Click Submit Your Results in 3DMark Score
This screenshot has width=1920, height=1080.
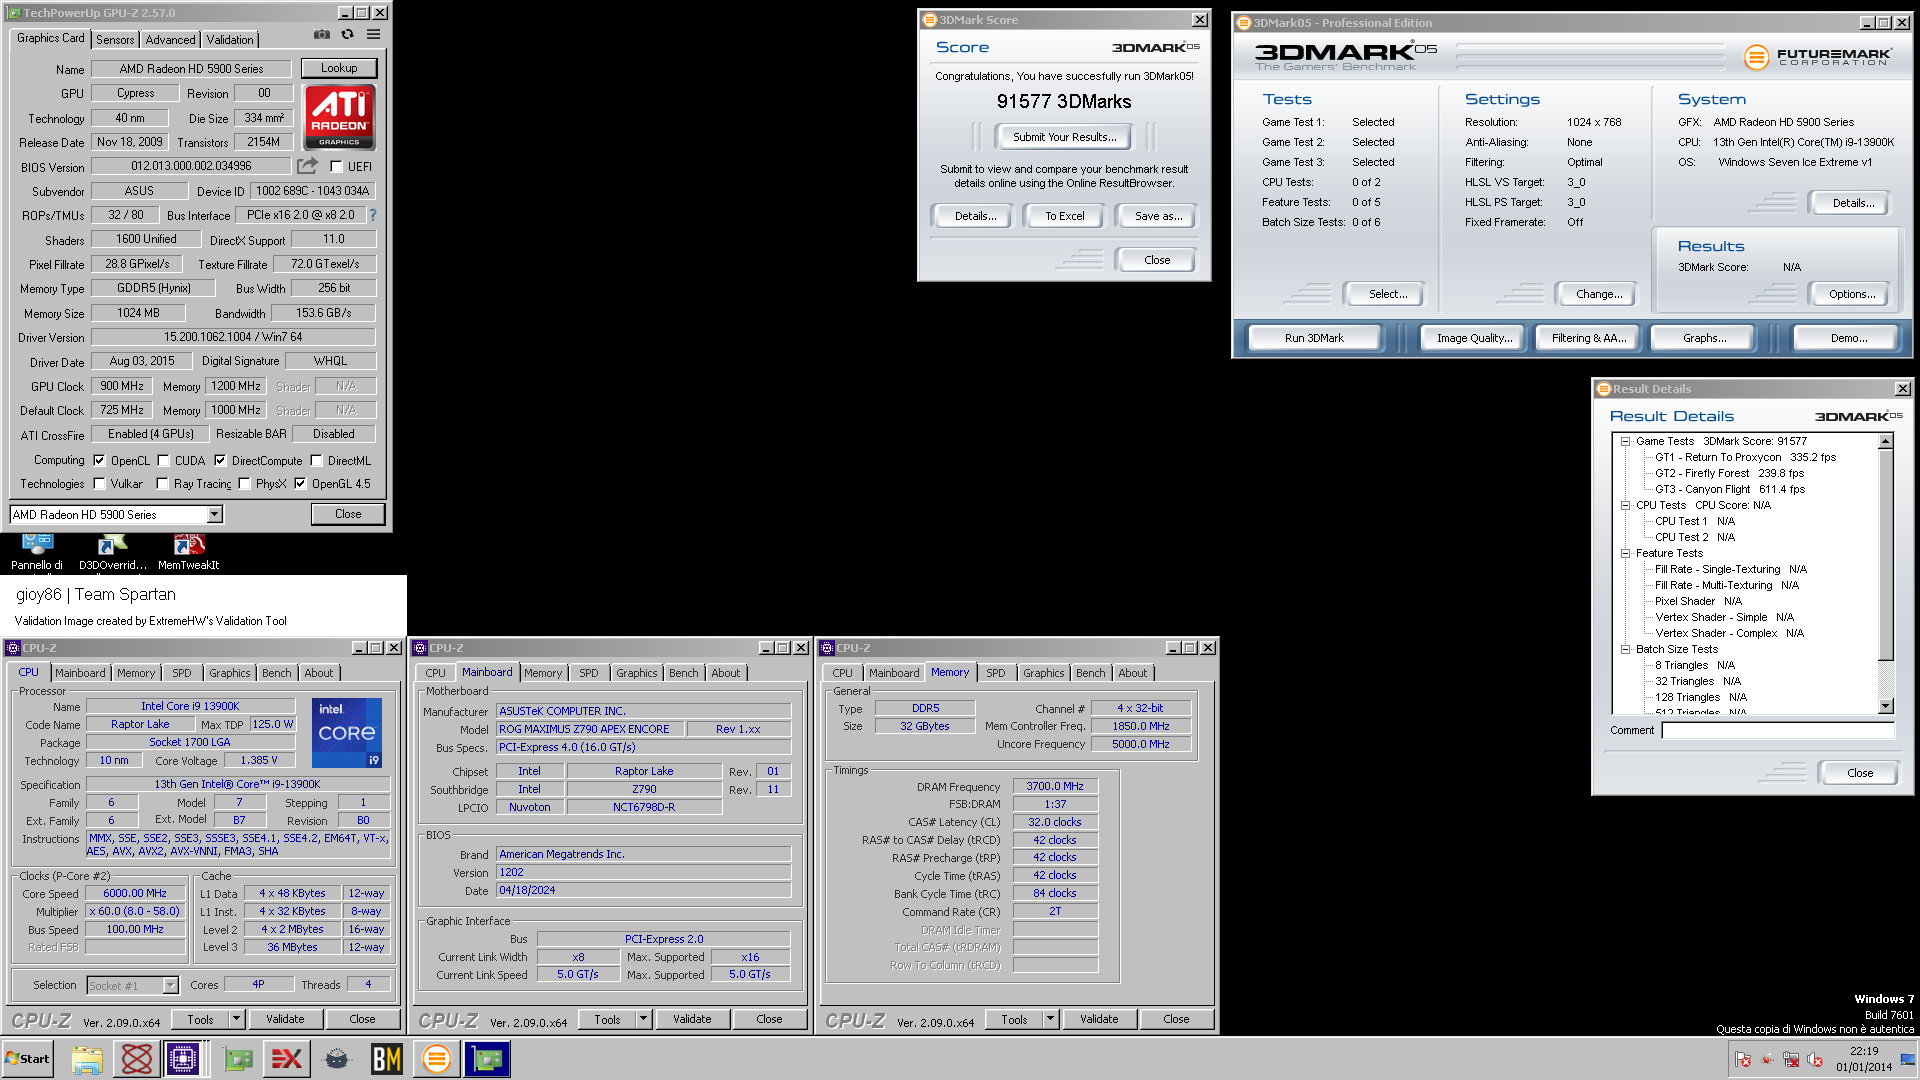coord(1064,137)
